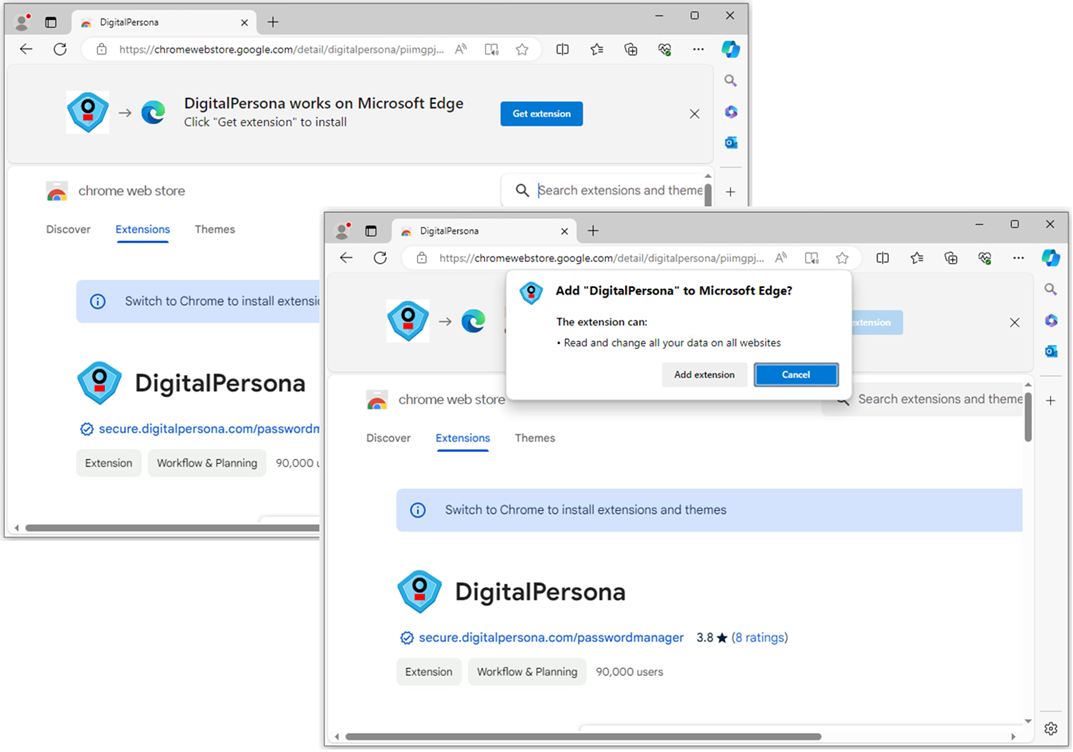Open secure.digitalpersona.com link in back window

(209, 429)
